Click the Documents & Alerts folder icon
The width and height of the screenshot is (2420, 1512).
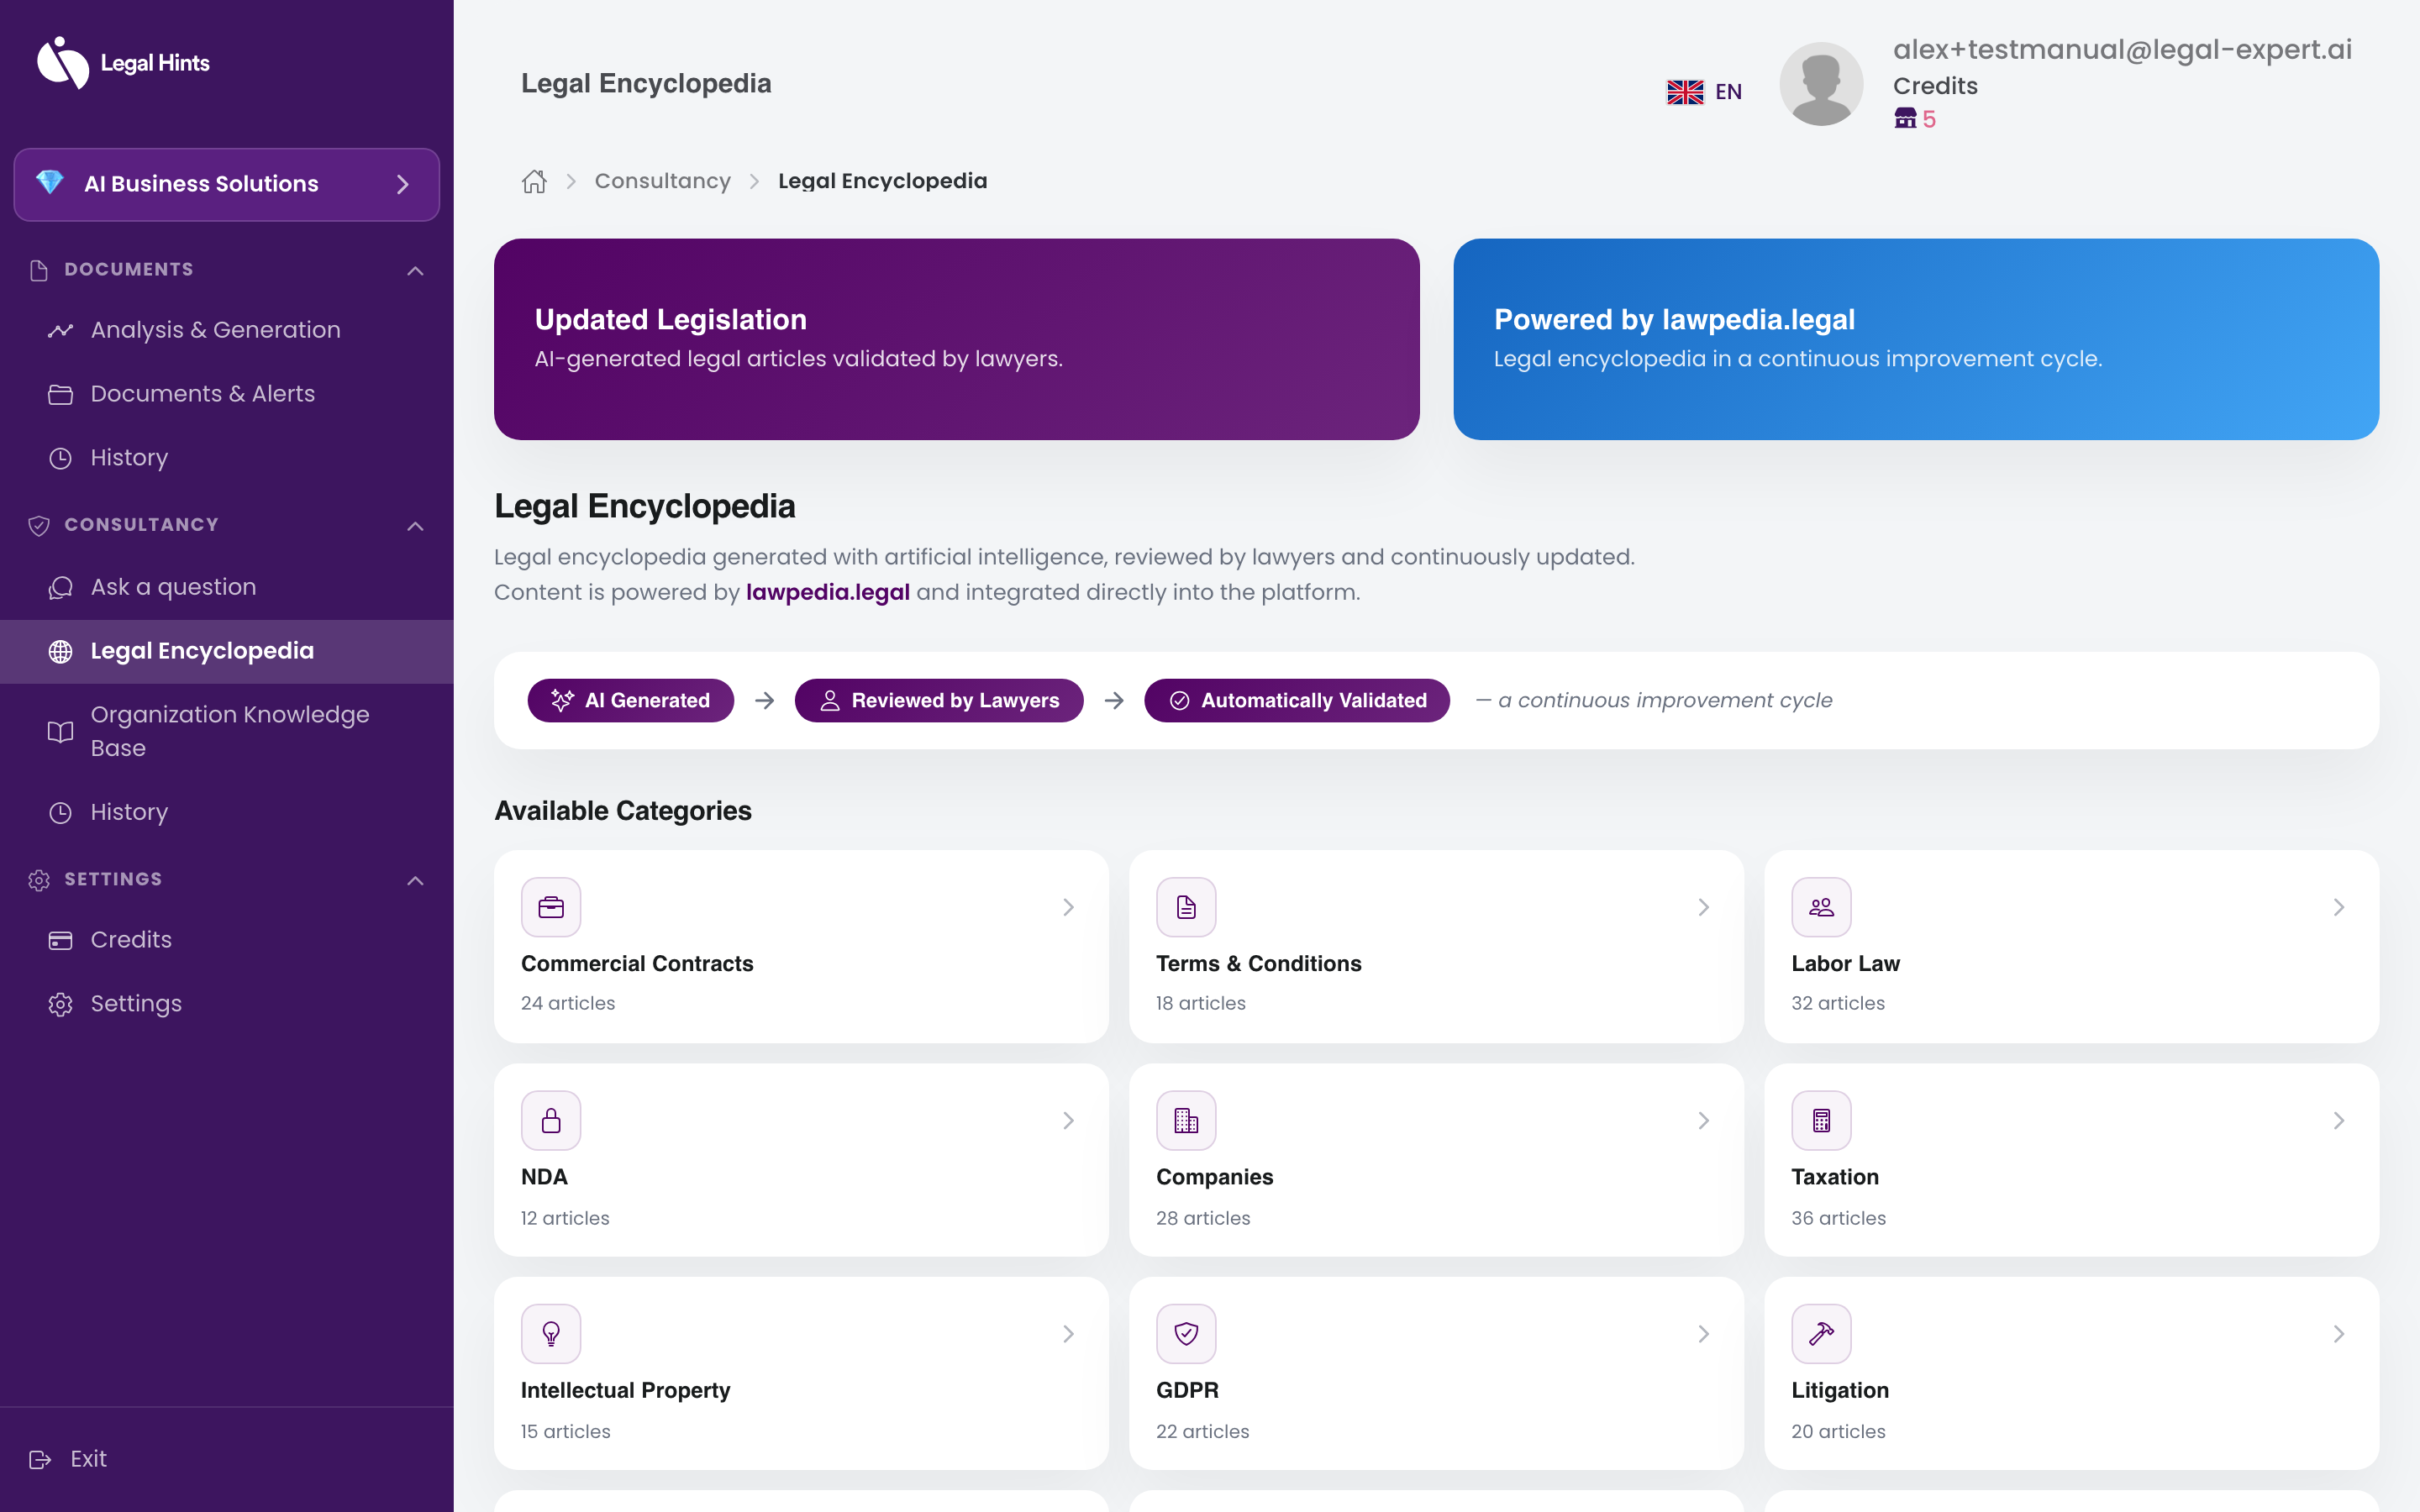(x=60, y=394)
